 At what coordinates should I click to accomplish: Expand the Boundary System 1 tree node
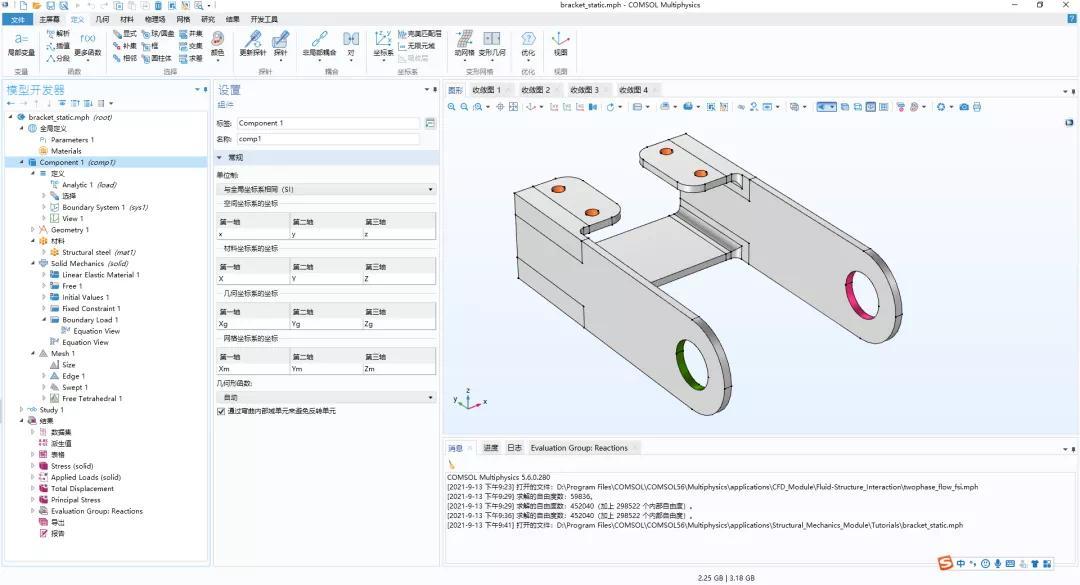[x=44, y=207]
